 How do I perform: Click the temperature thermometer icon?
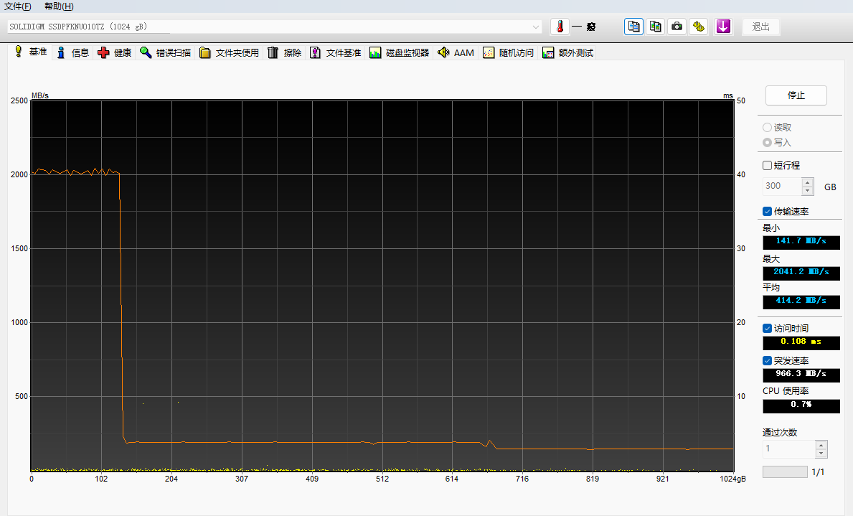560,27
